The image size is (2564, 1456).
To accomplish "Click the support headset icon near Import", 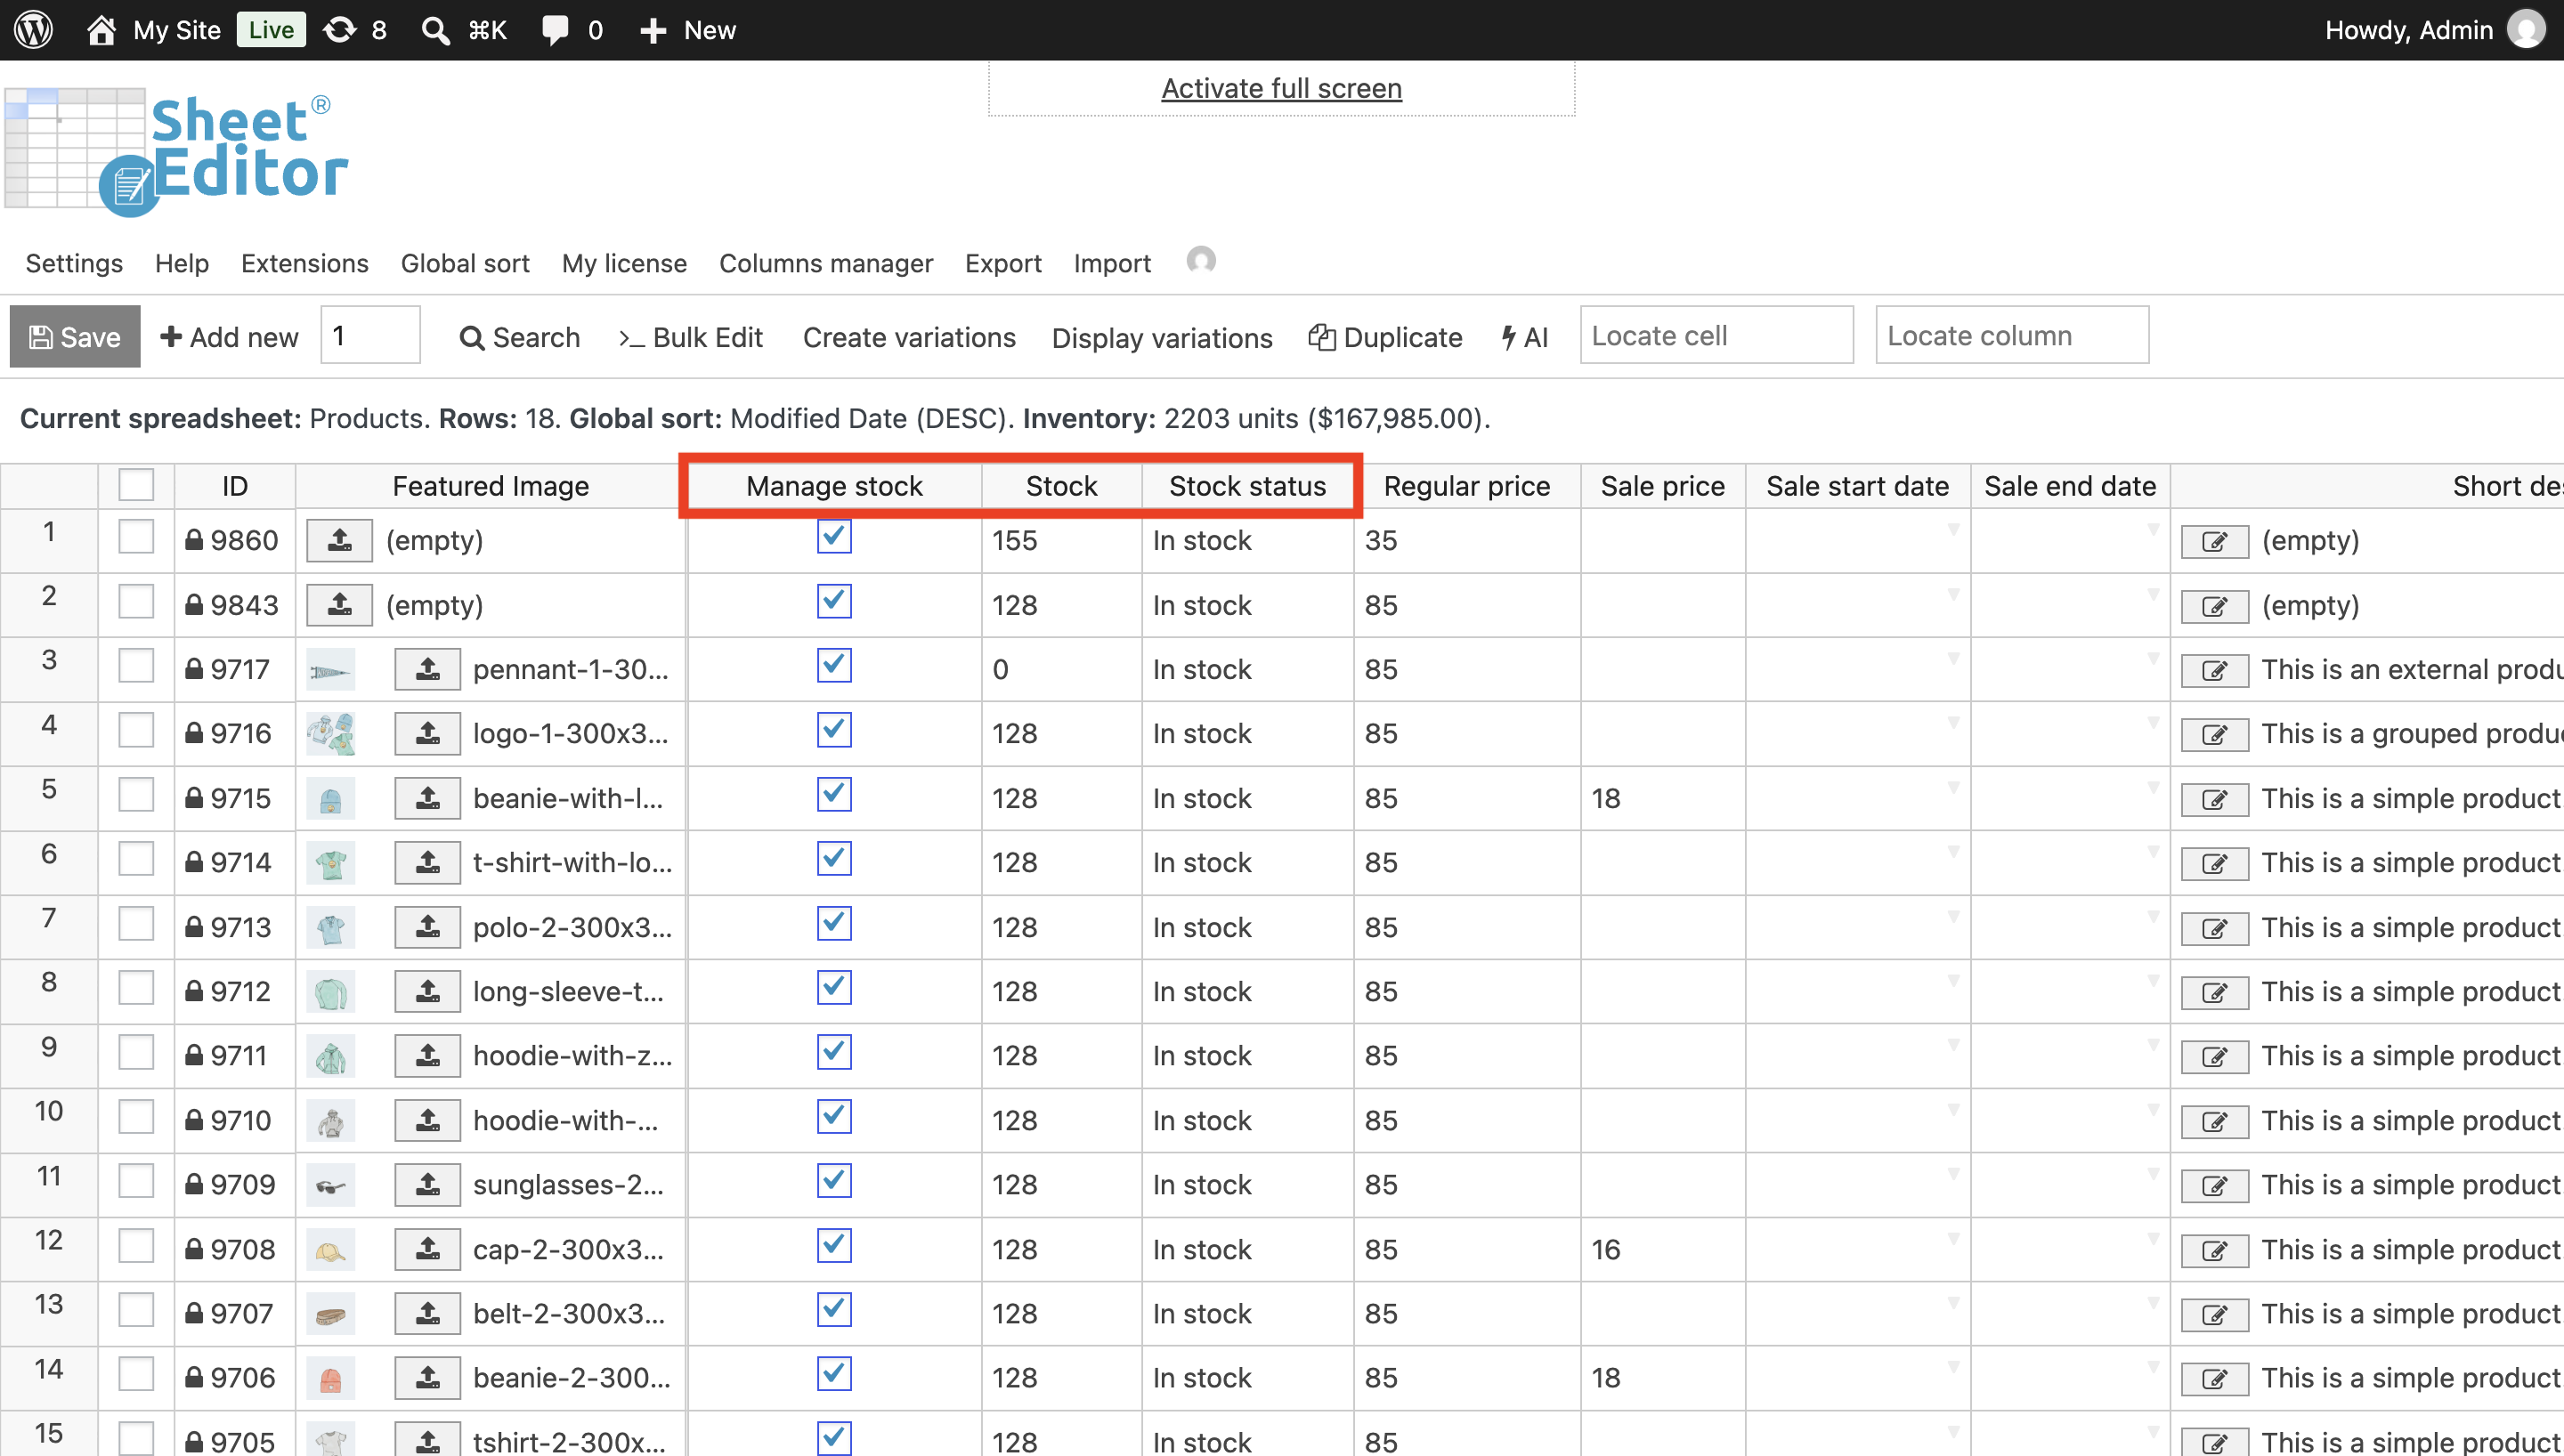I will point(1201,261).
